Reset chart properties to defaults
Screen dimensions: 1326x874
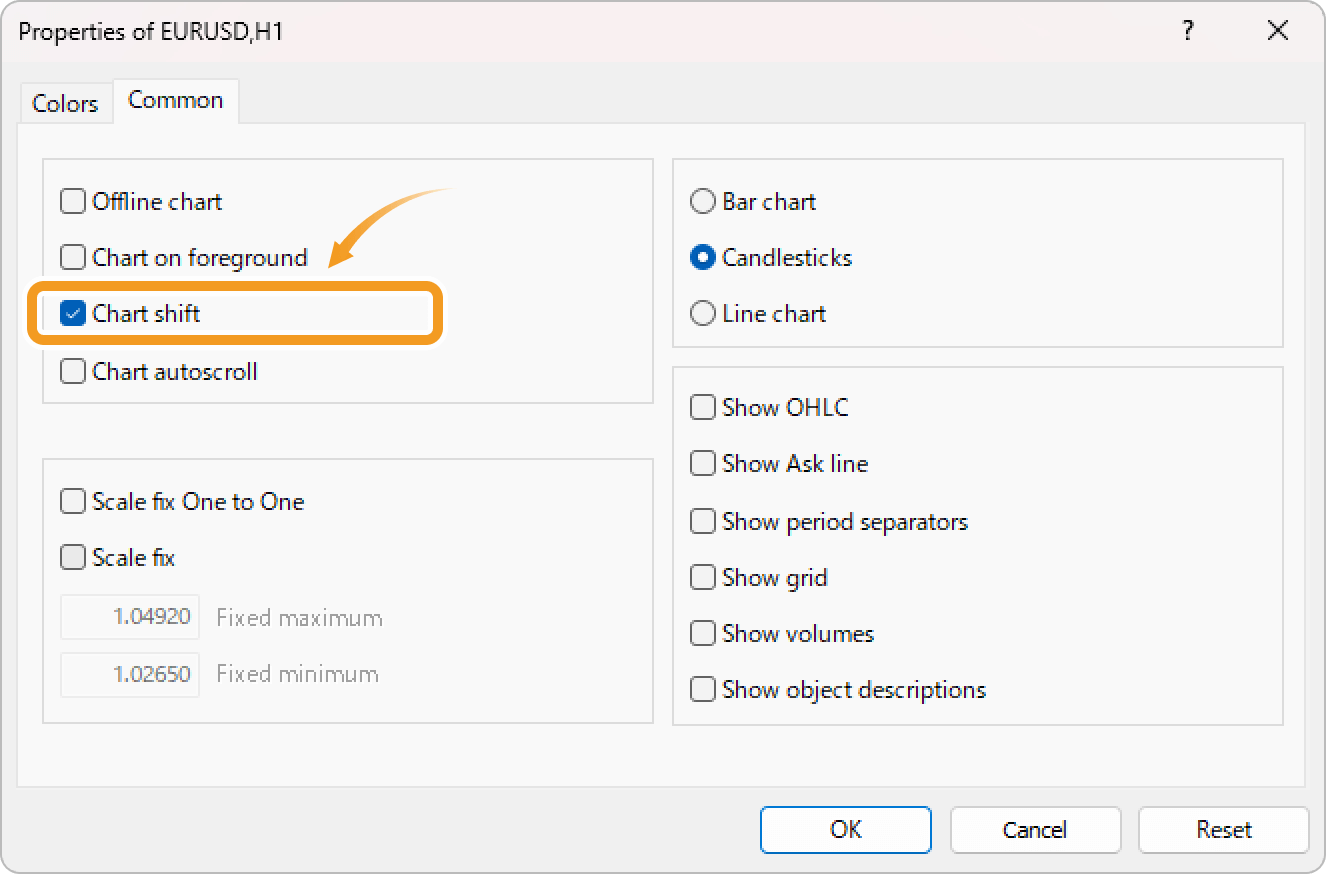click(x=1223, y=829)
